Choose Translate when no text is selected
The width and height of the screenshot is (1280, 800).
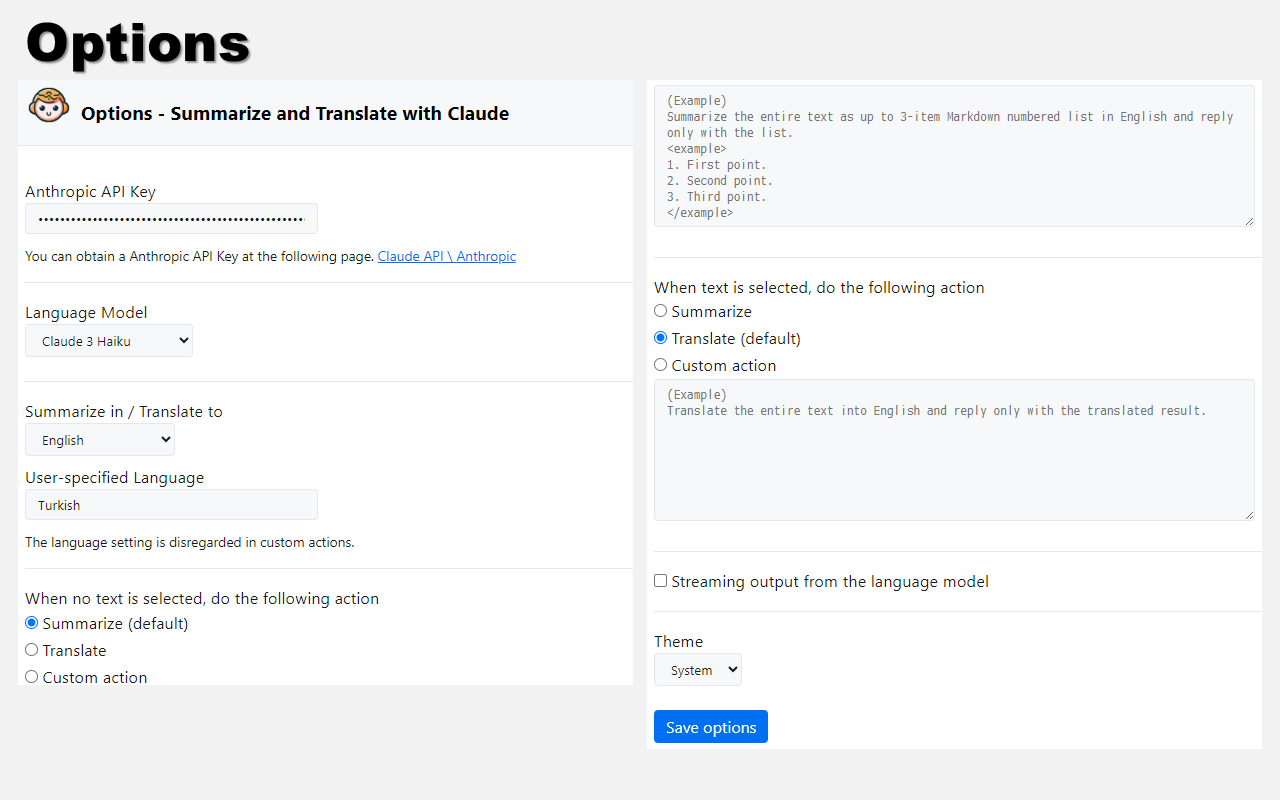(32, 650)
